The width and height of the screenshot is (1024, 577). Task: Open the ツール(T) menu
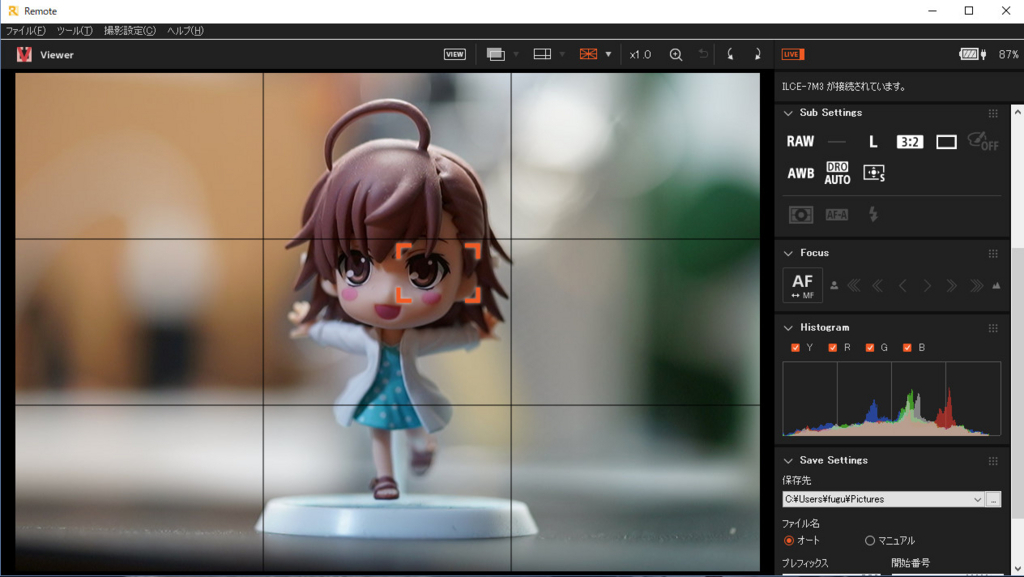[74, 31]
